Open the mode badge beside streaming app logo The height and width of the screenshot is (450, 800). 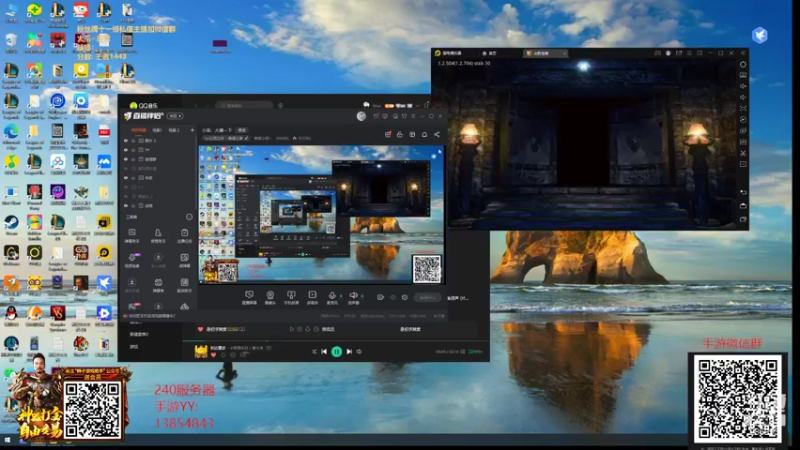click(x=175, y=116)
